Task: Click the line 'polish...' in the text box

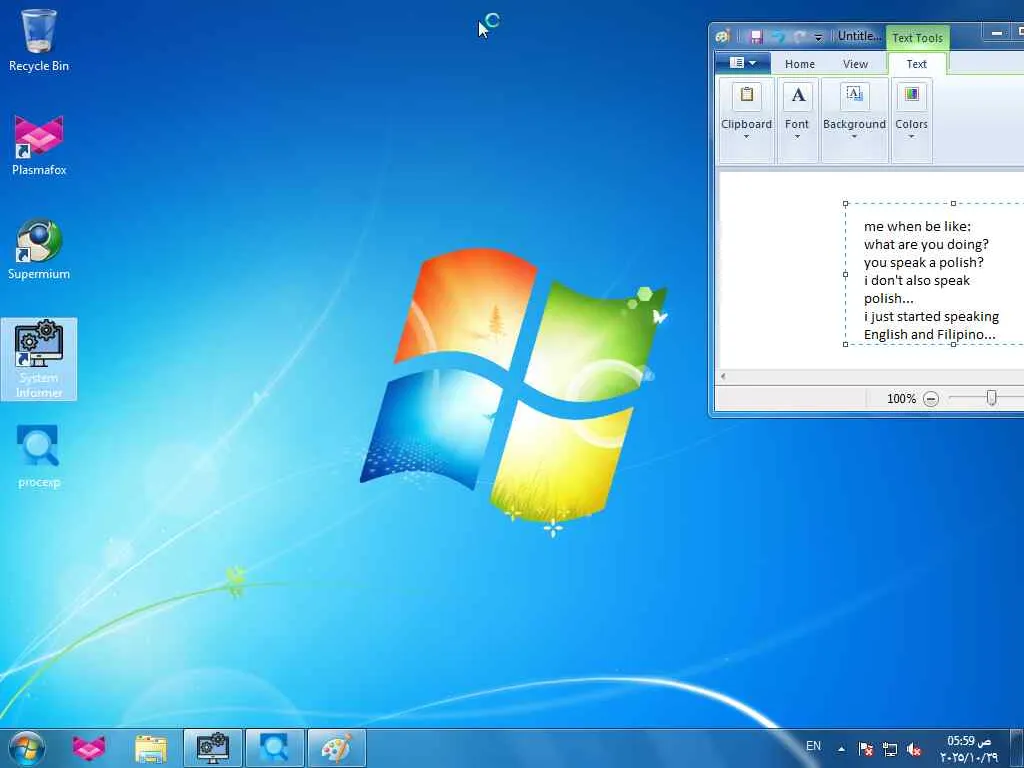Action: click(x=888, y=298)
